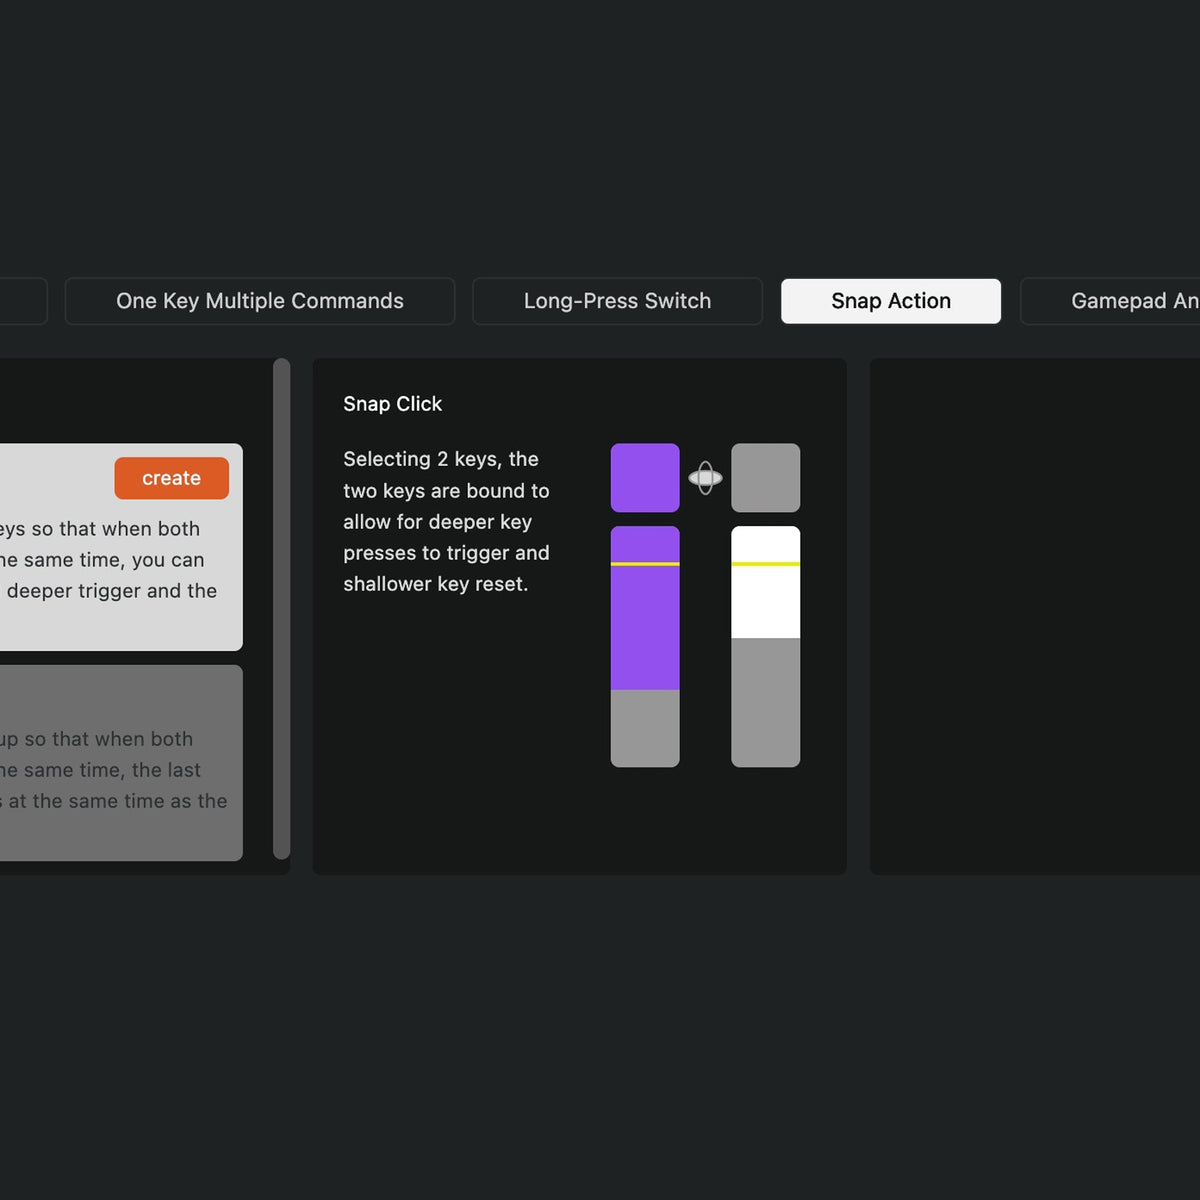Screen dimensions: 1200x1200
Task: Select the gray key square
Action: point(765,478)
